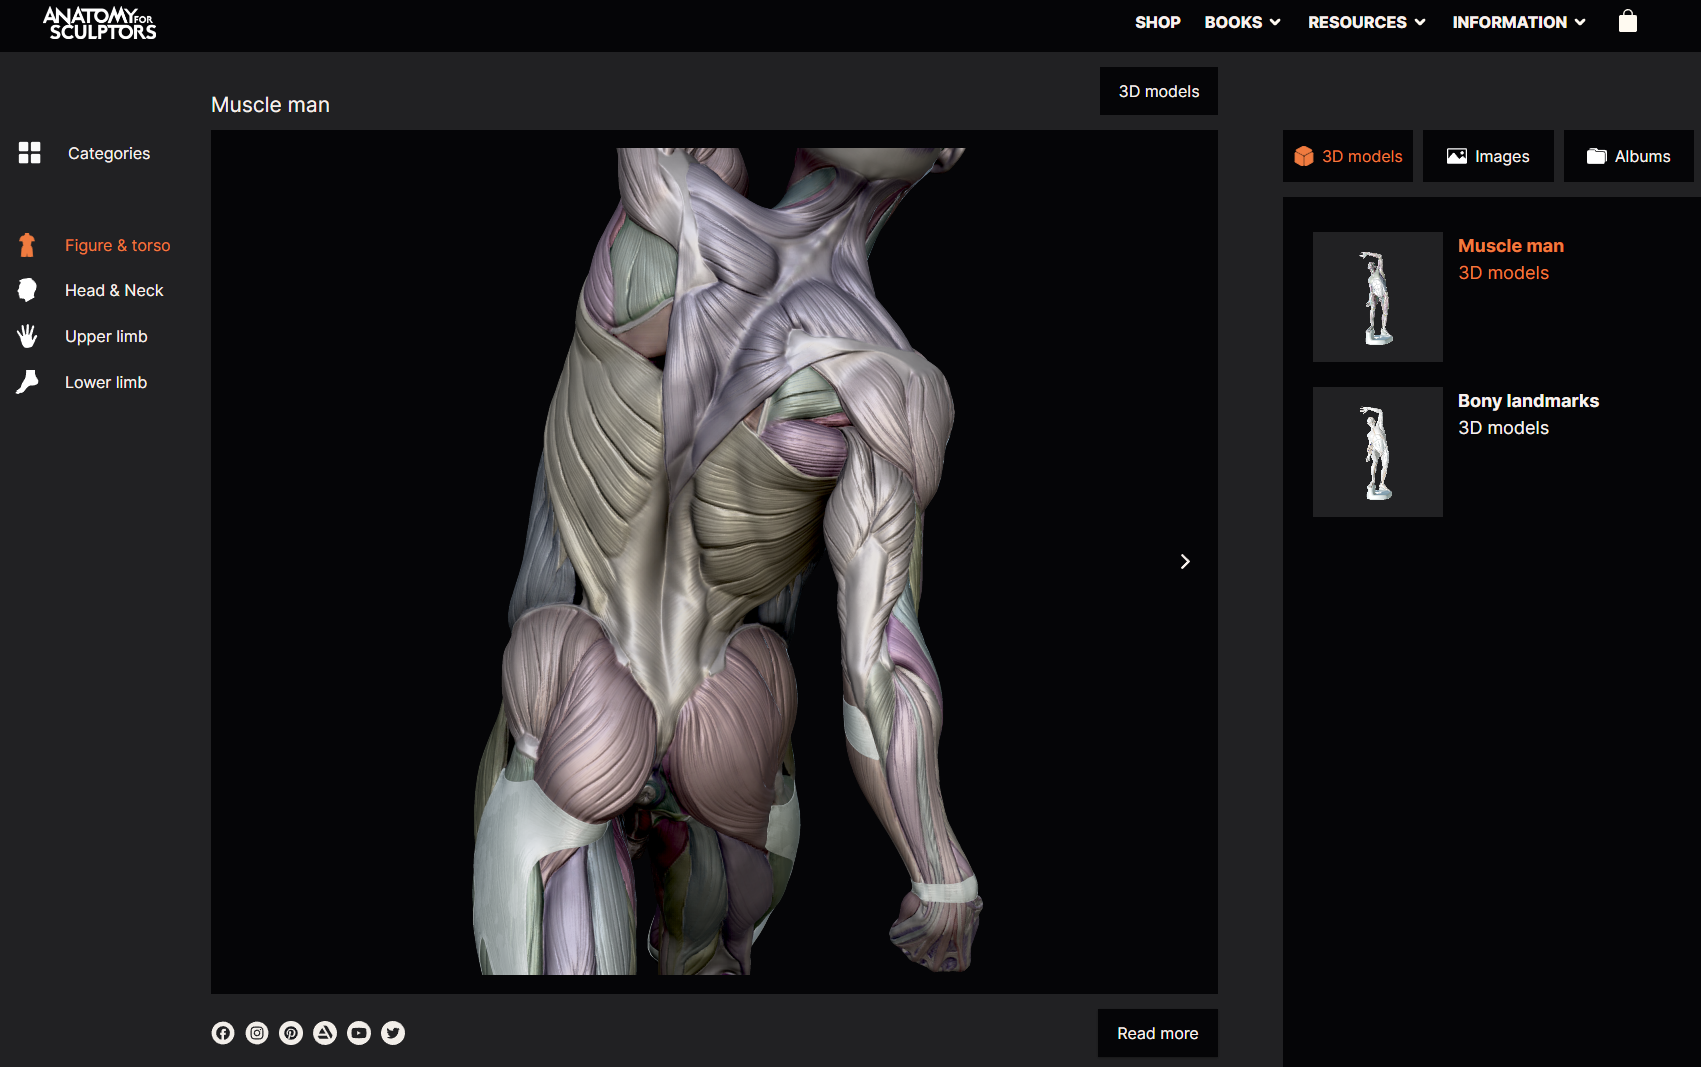Select the Head & Neck category
Screen dimensions: 1701x1067
[114, 290]
